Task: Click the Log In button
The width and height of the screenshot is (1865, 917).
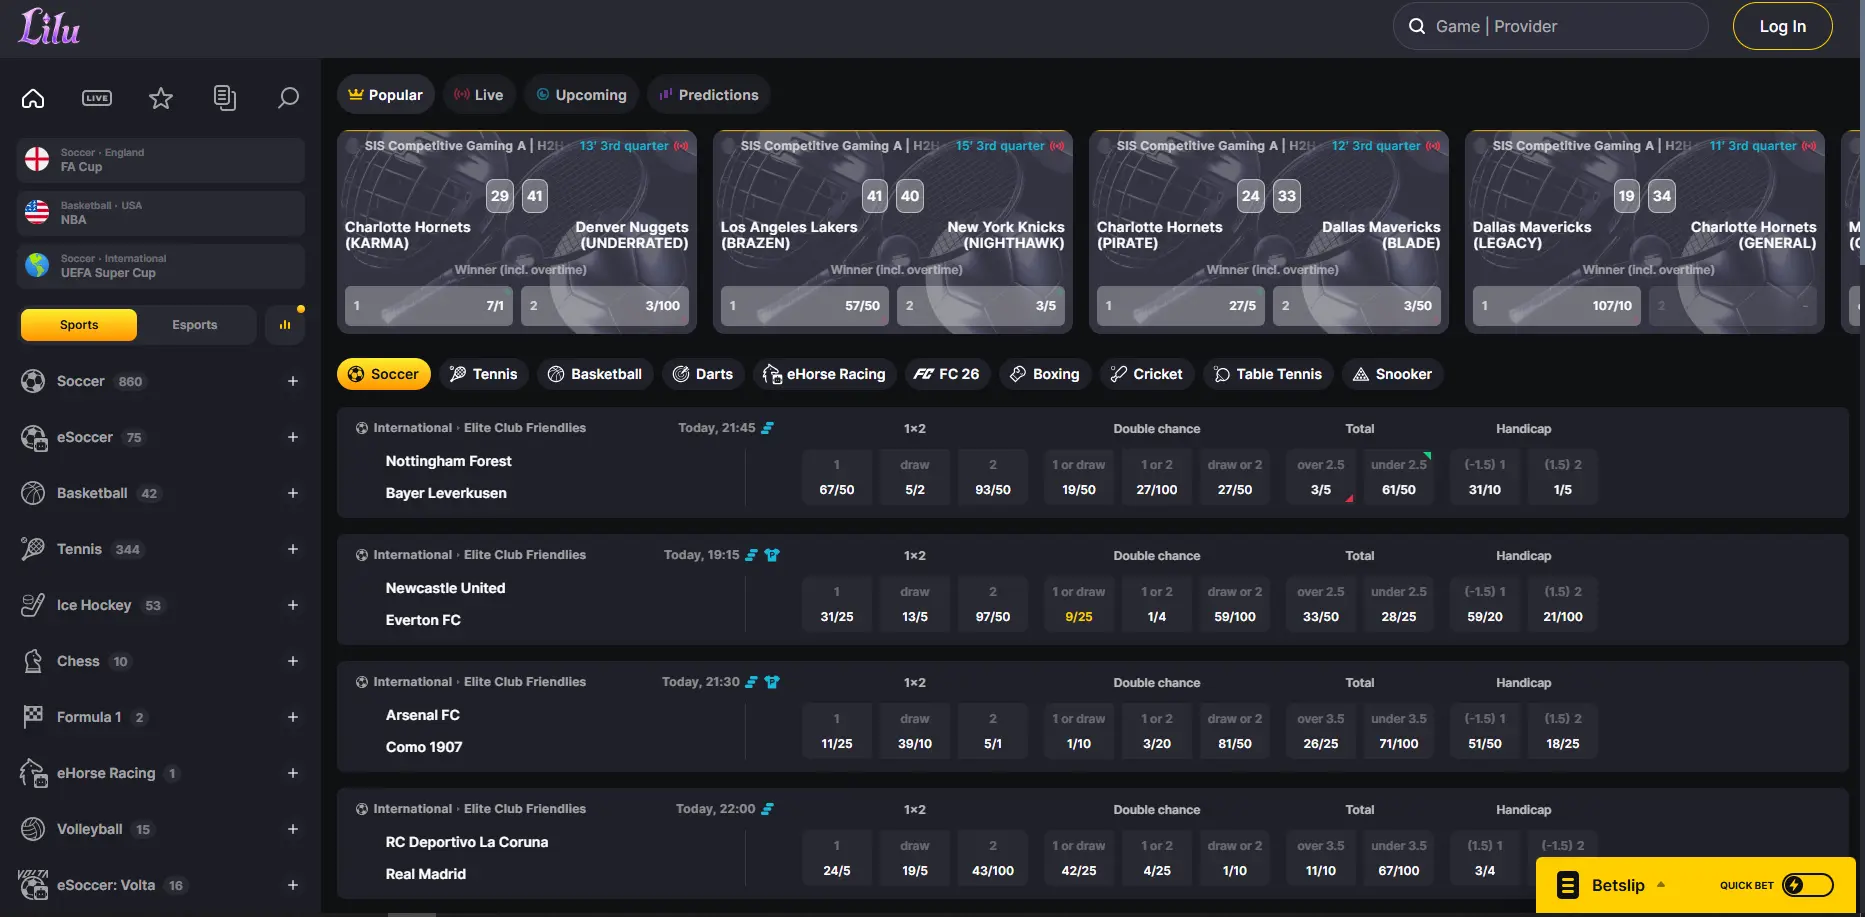Action: 1782,26
